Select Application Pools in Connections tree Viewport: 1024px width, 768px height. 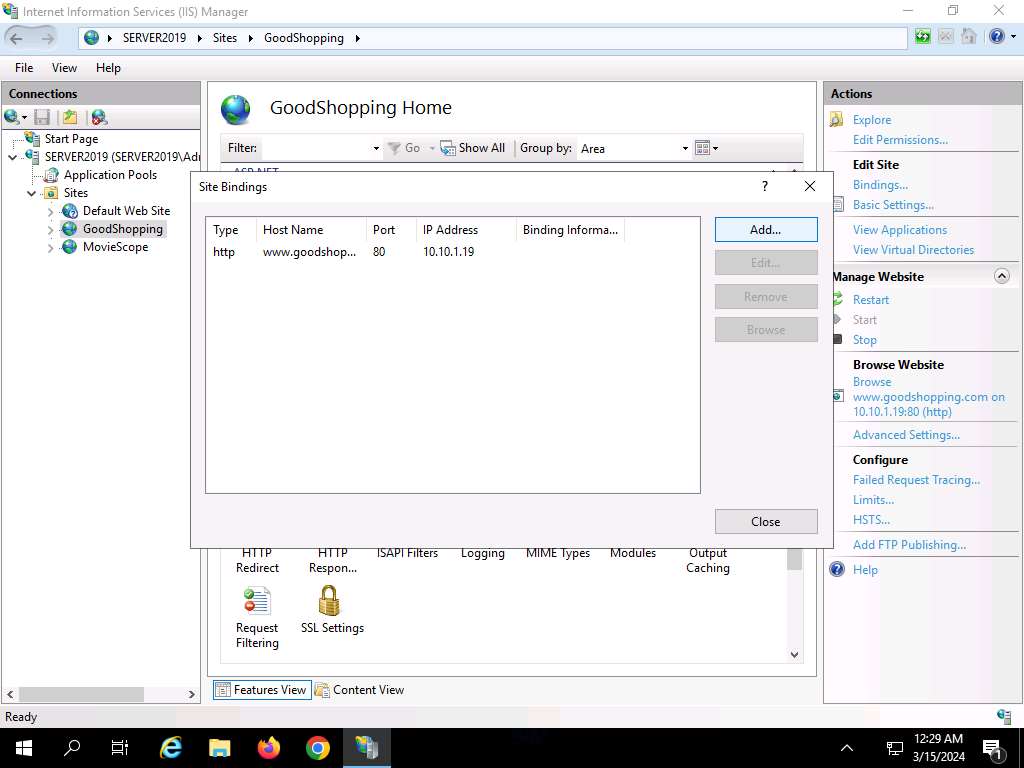pos(110,175)
